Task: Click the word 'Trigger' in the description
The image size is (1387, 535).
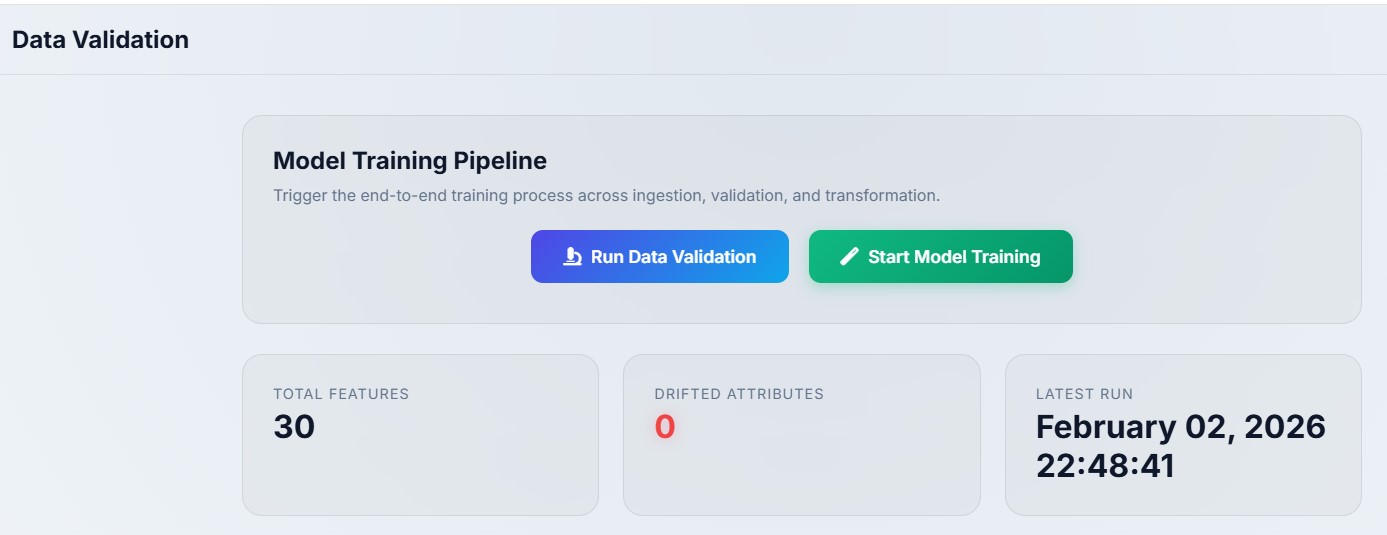Action: (x=300, y=196)
